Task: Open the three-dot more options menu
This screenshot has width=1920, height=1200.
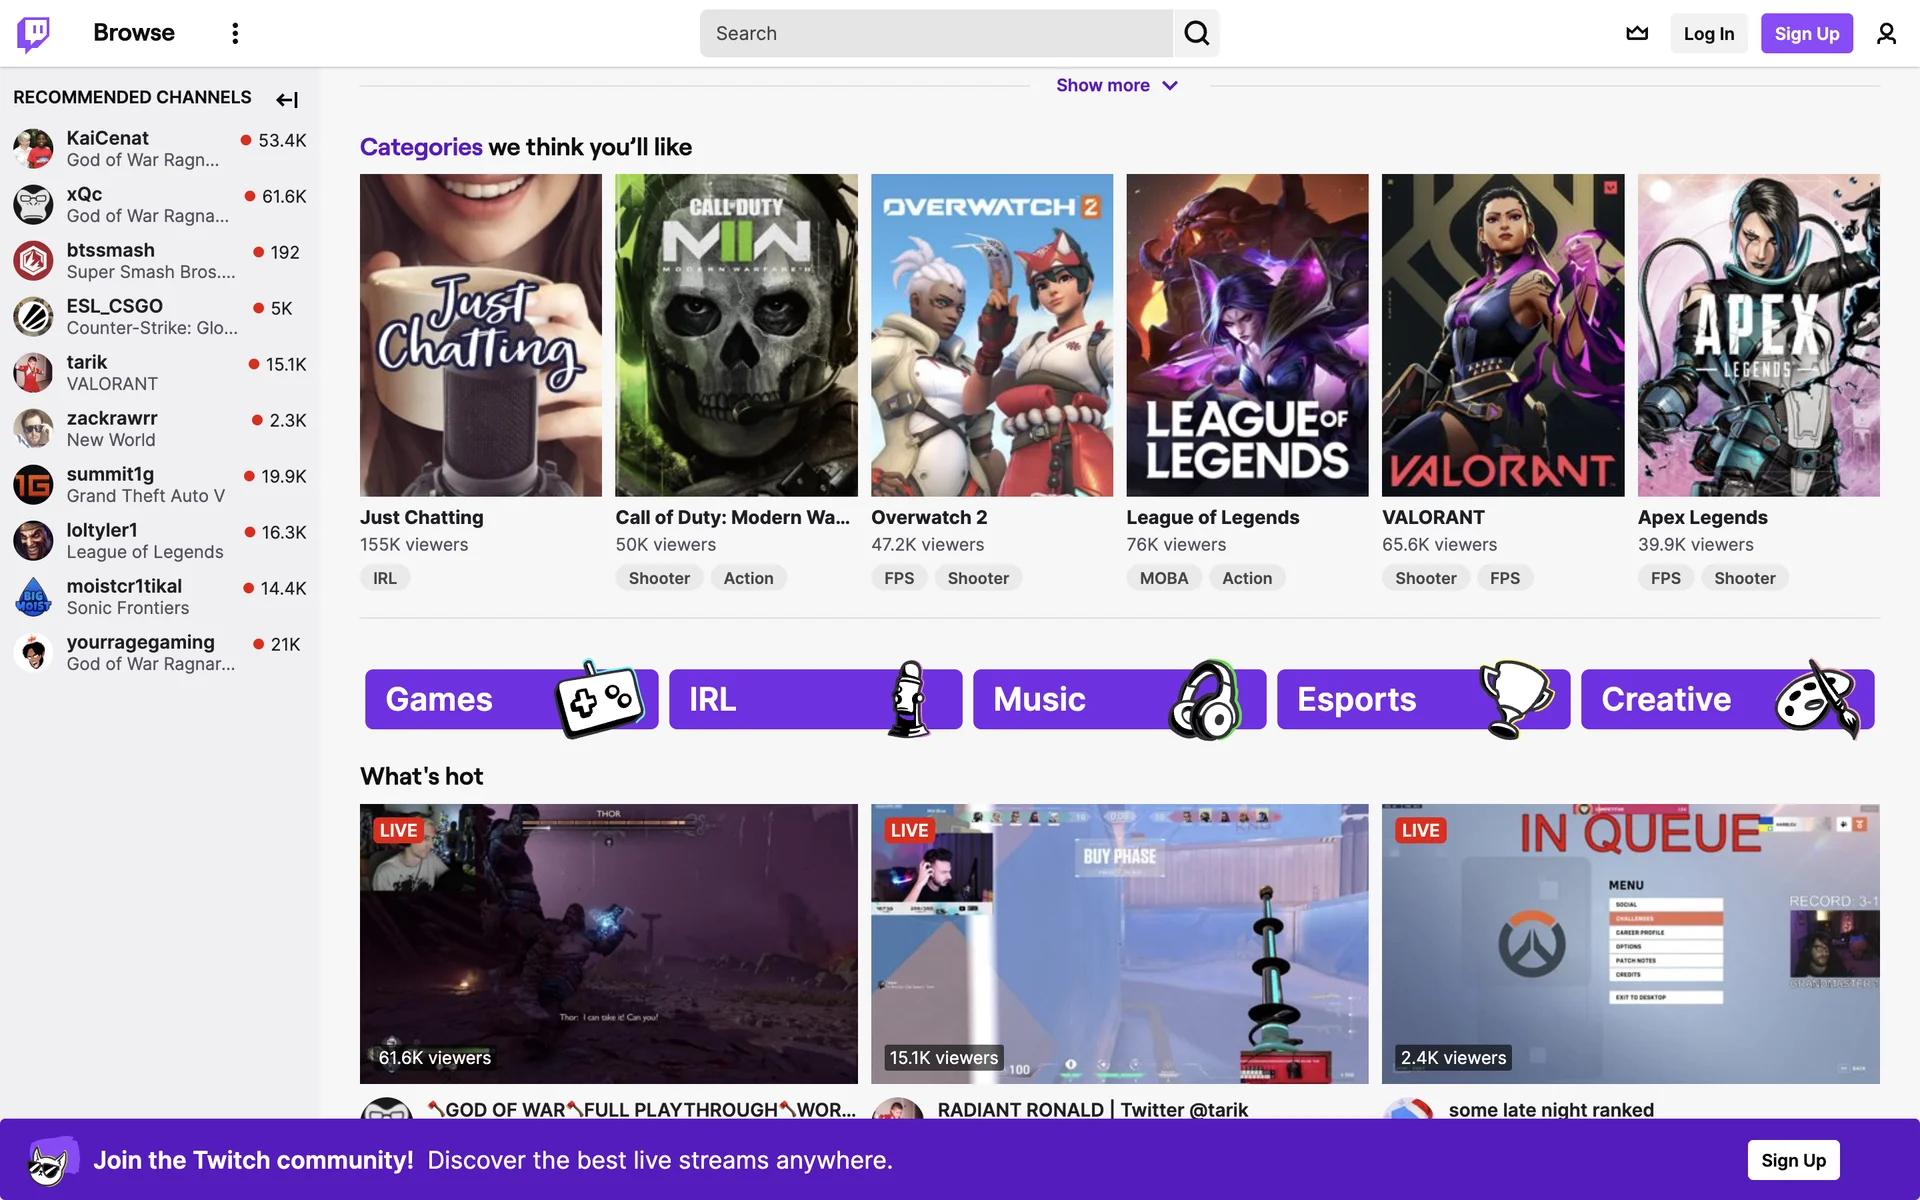Action: coord(235,33)
